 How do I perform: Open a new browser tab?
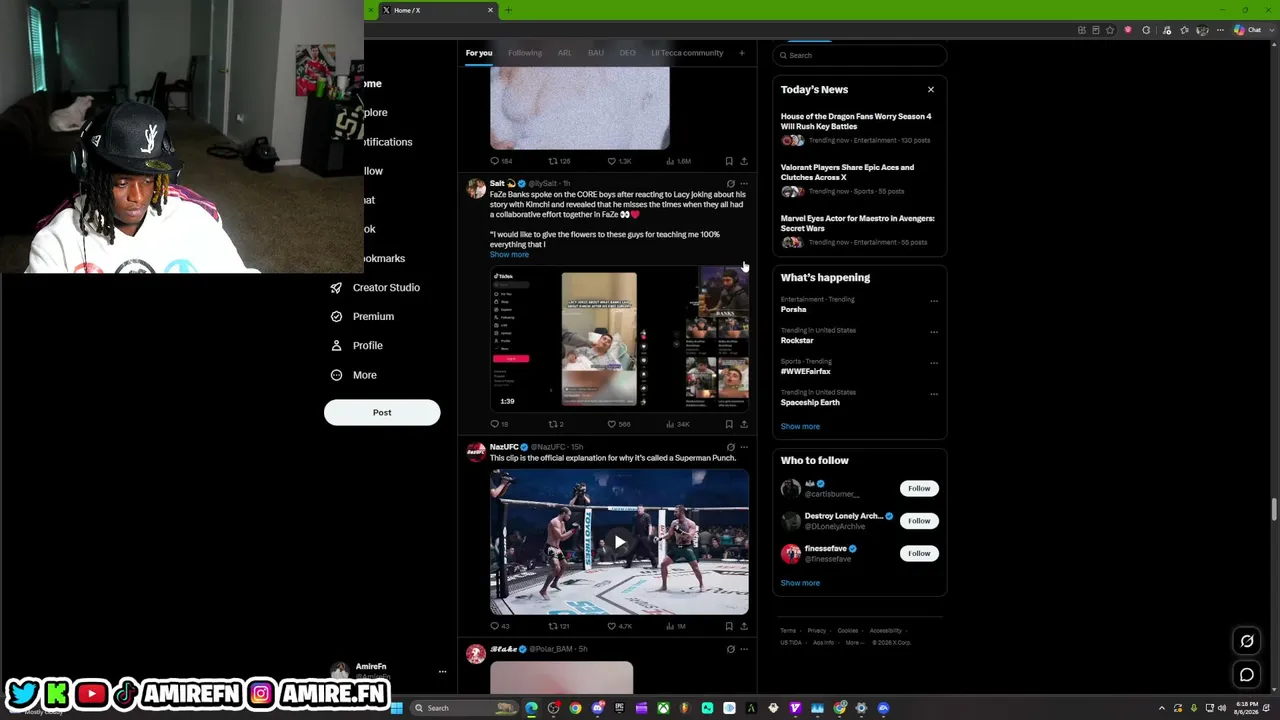point(508,10)
